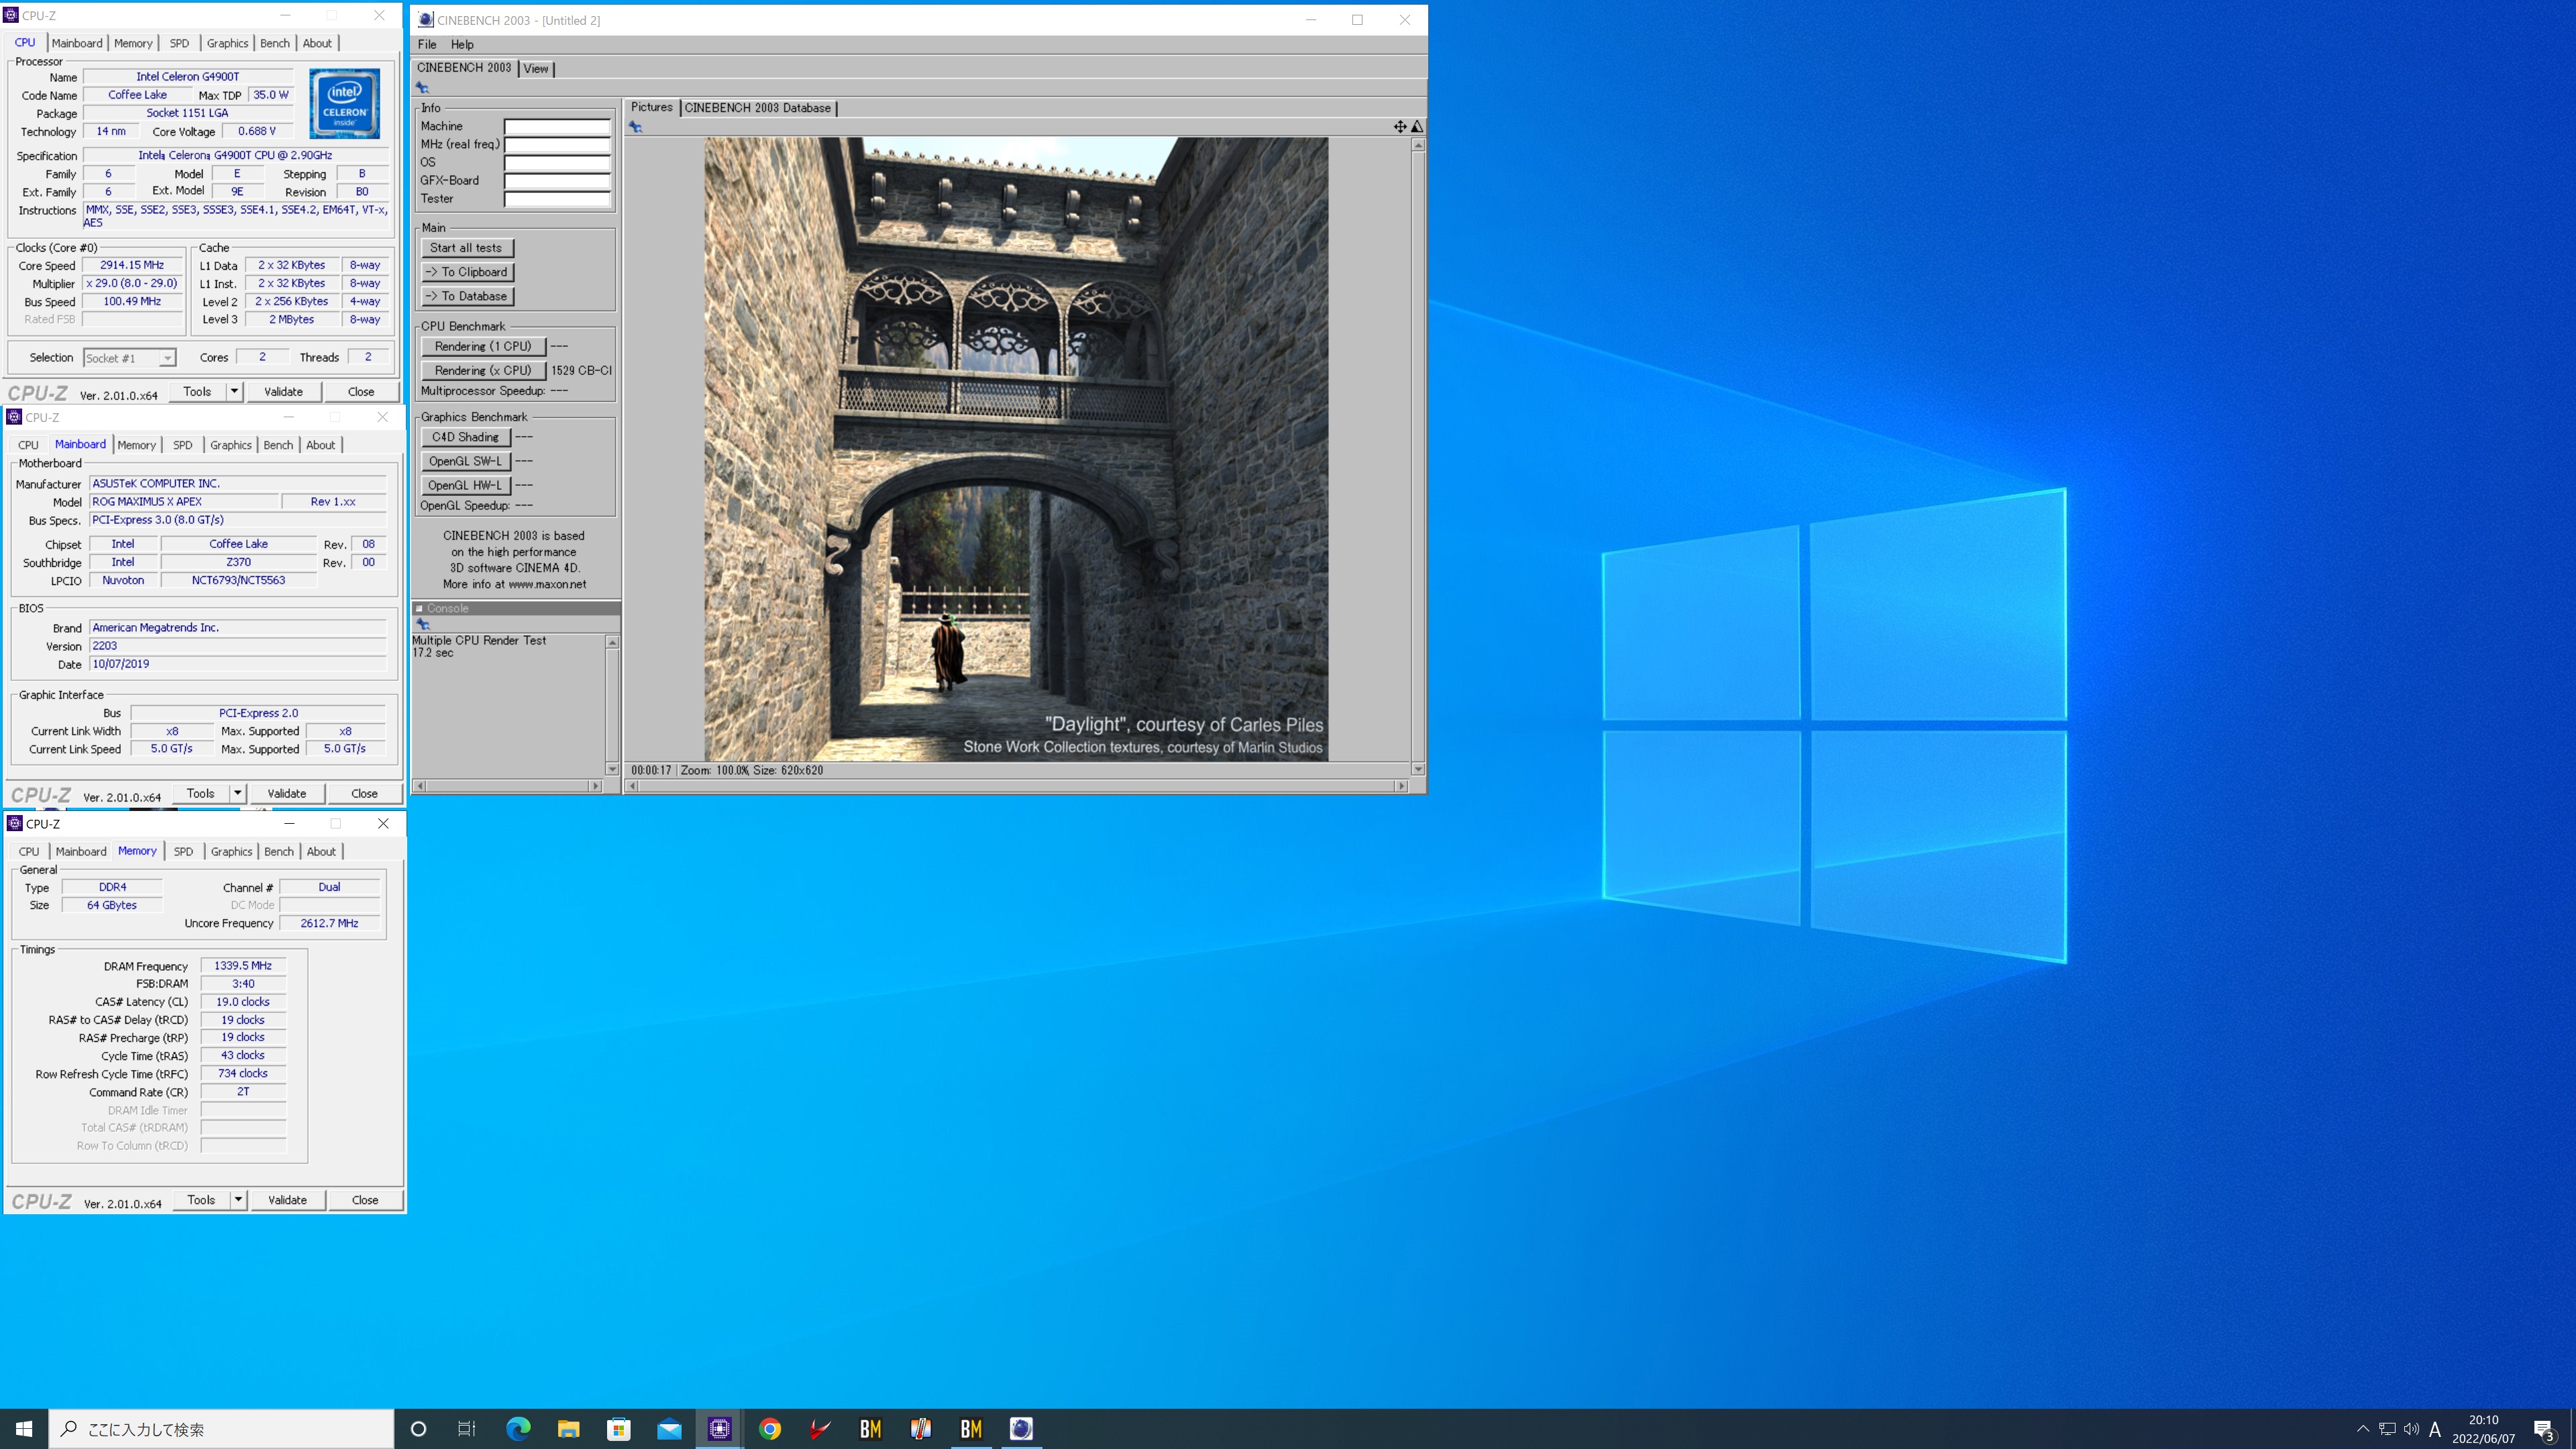Launch Google Chrome from the taskbar
2576x1449 pixels.
click(770, 1429)
